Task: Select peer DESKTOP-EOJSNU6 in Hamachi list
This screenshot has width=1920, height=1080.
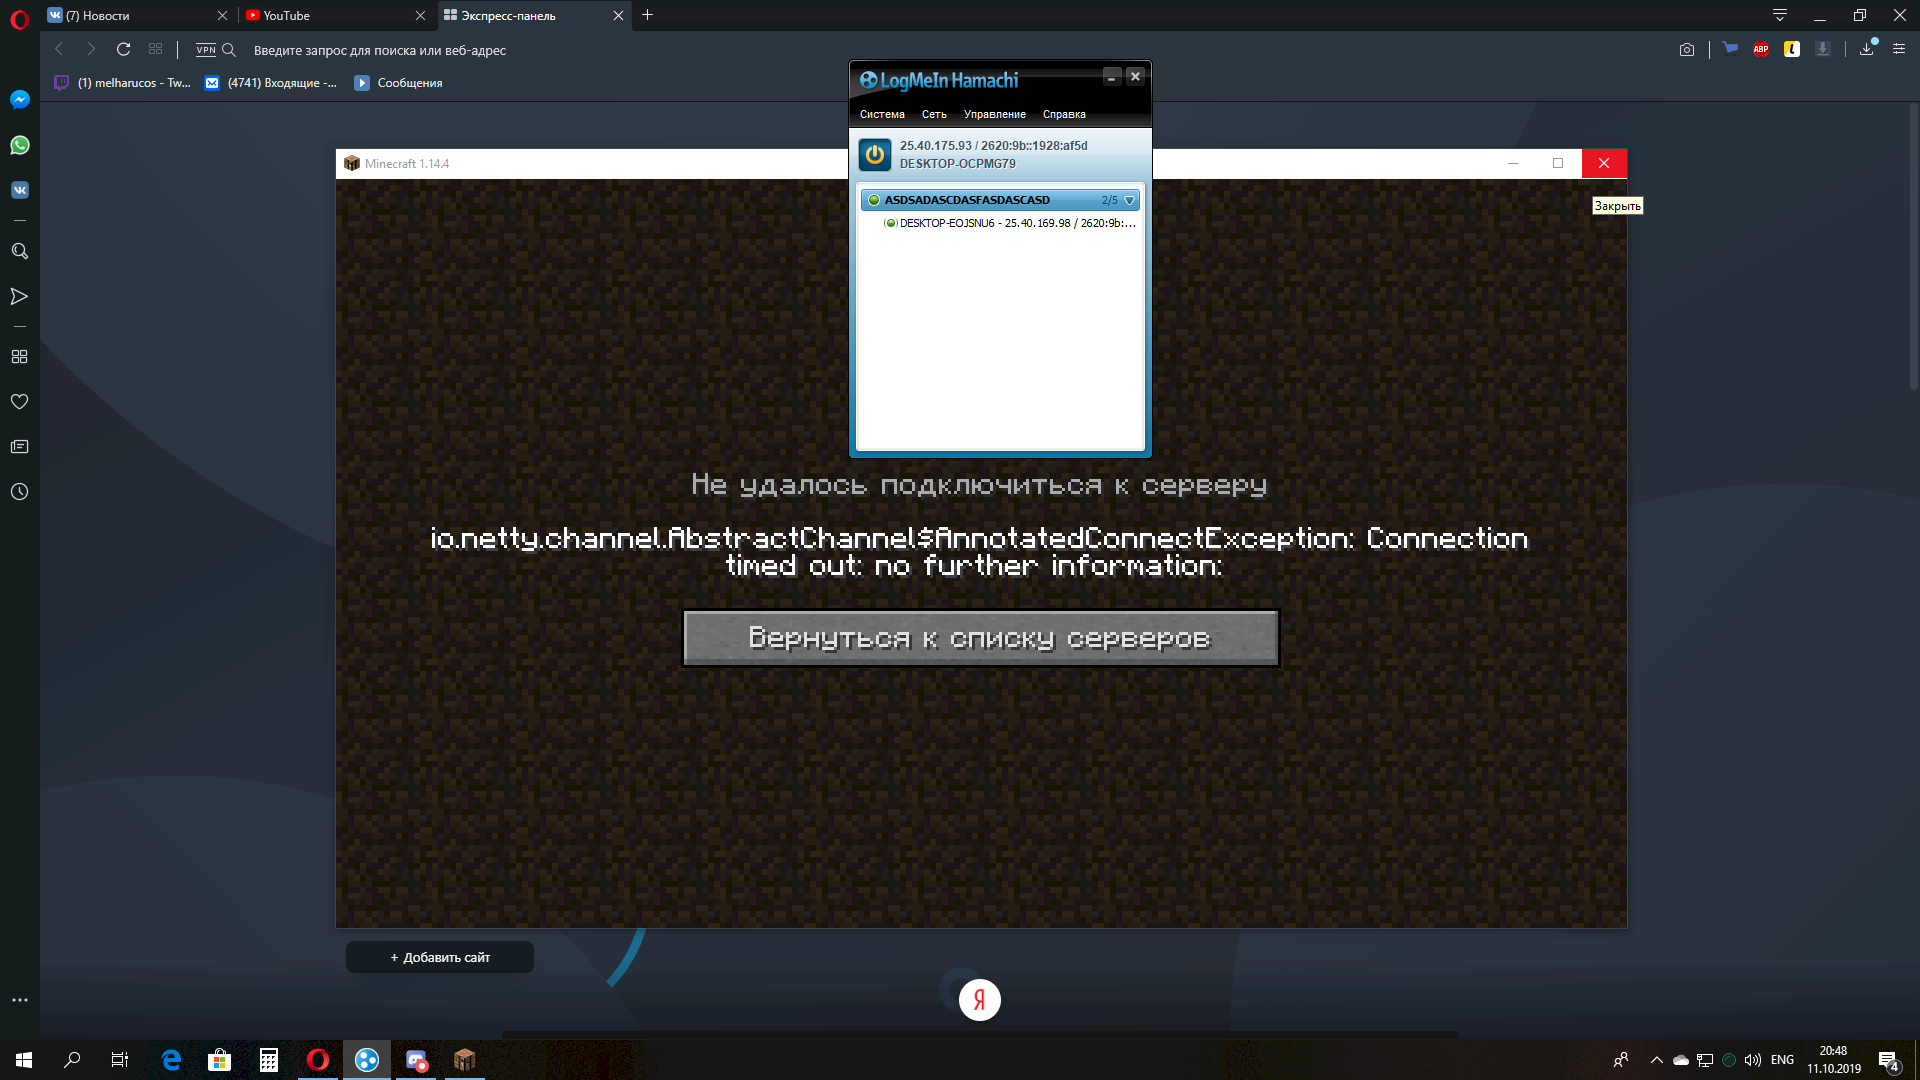Action: [1010, 223]
